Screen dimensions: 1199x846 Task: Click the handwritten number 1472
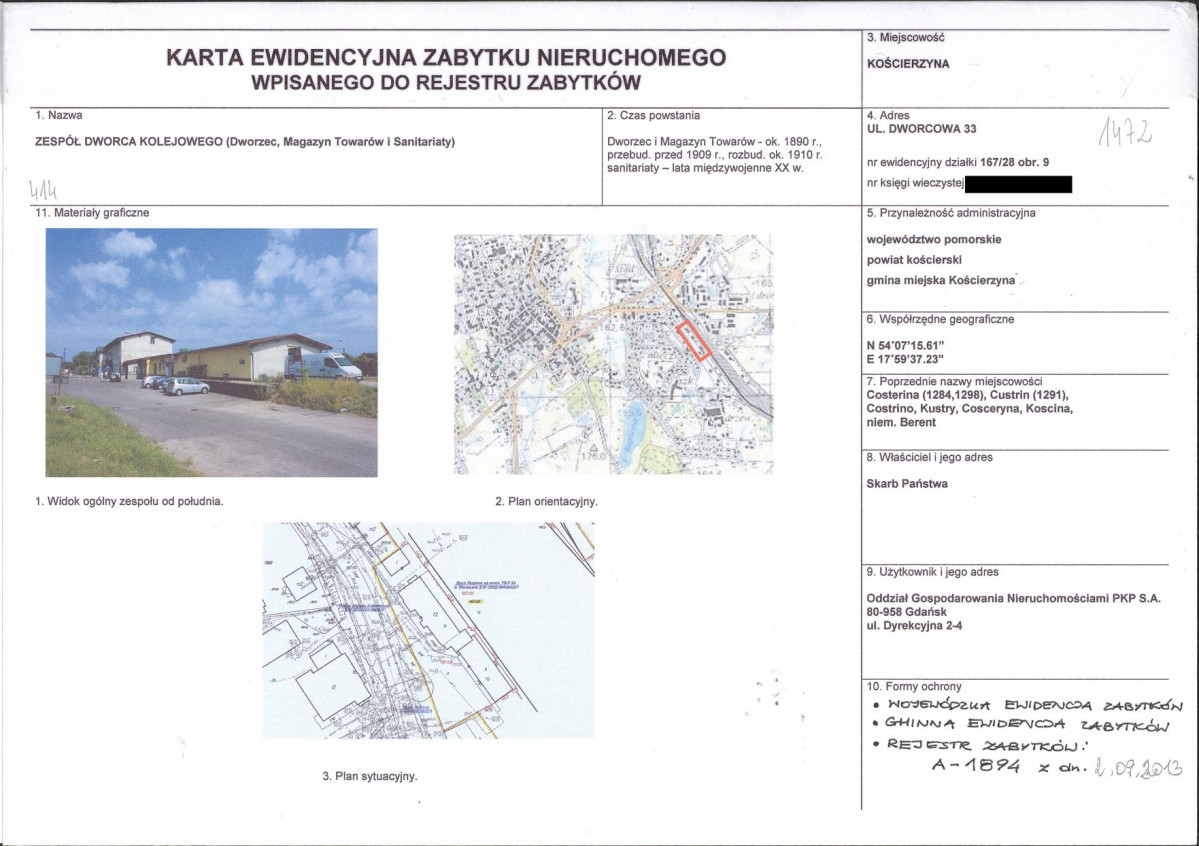click(x=1124, y=131)
